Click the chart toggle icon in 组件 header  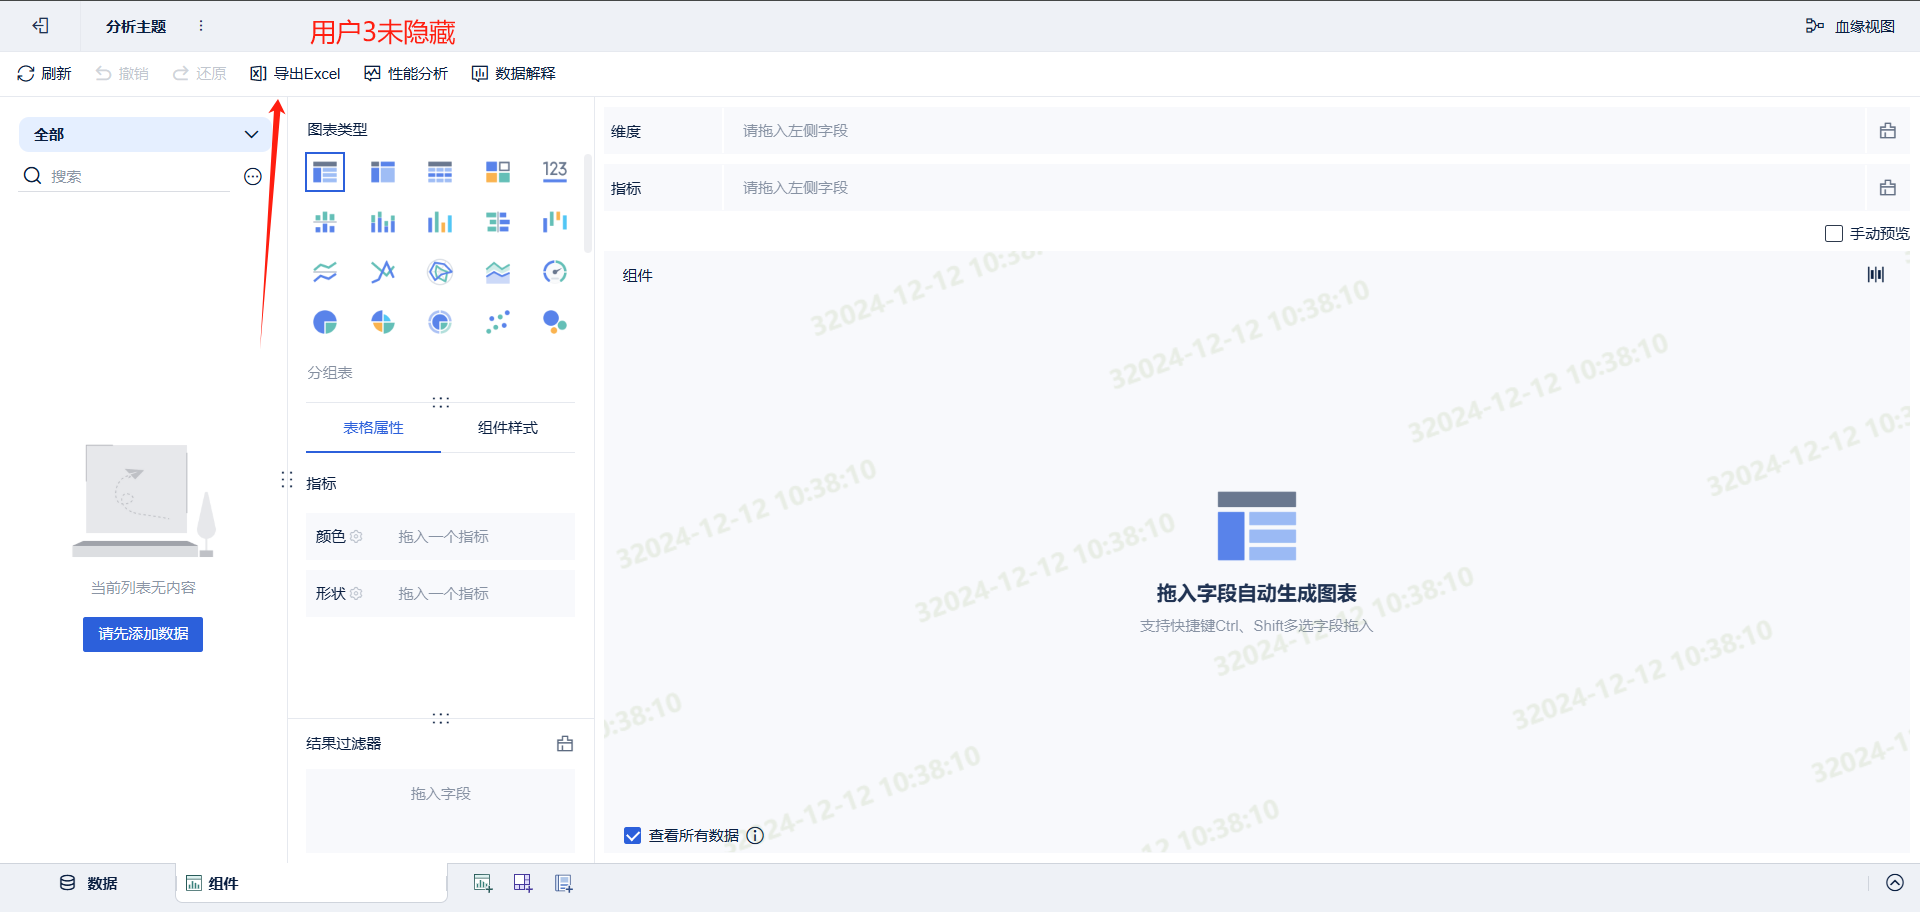pos(1876,274)
